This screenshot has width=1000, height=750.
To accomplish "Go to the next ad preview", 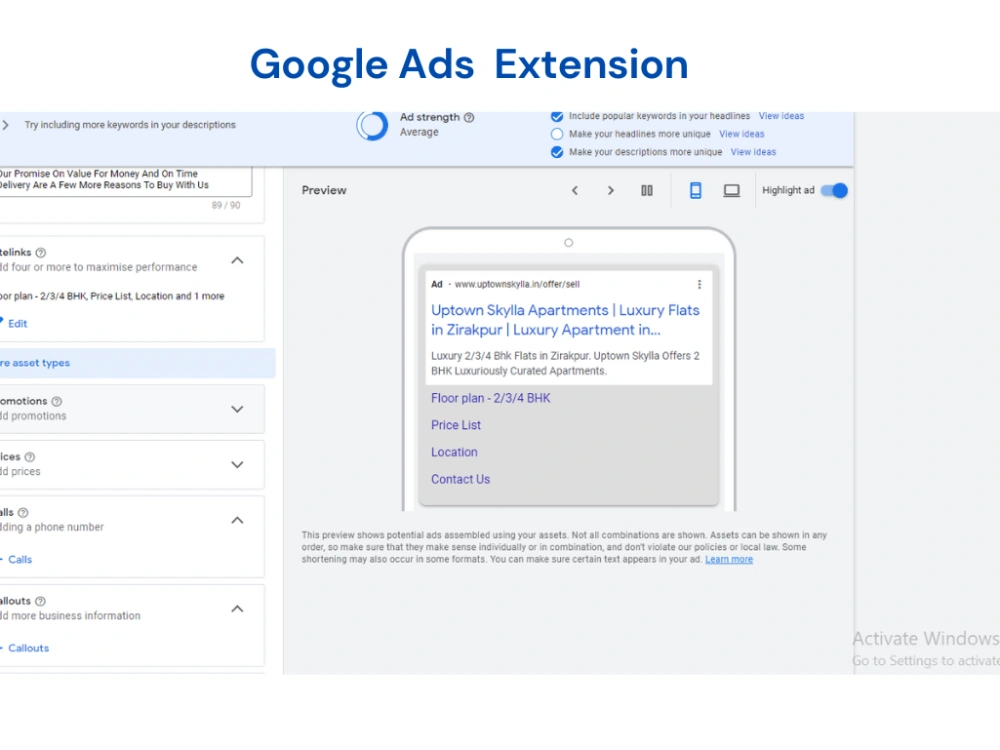I will point(610,190).
